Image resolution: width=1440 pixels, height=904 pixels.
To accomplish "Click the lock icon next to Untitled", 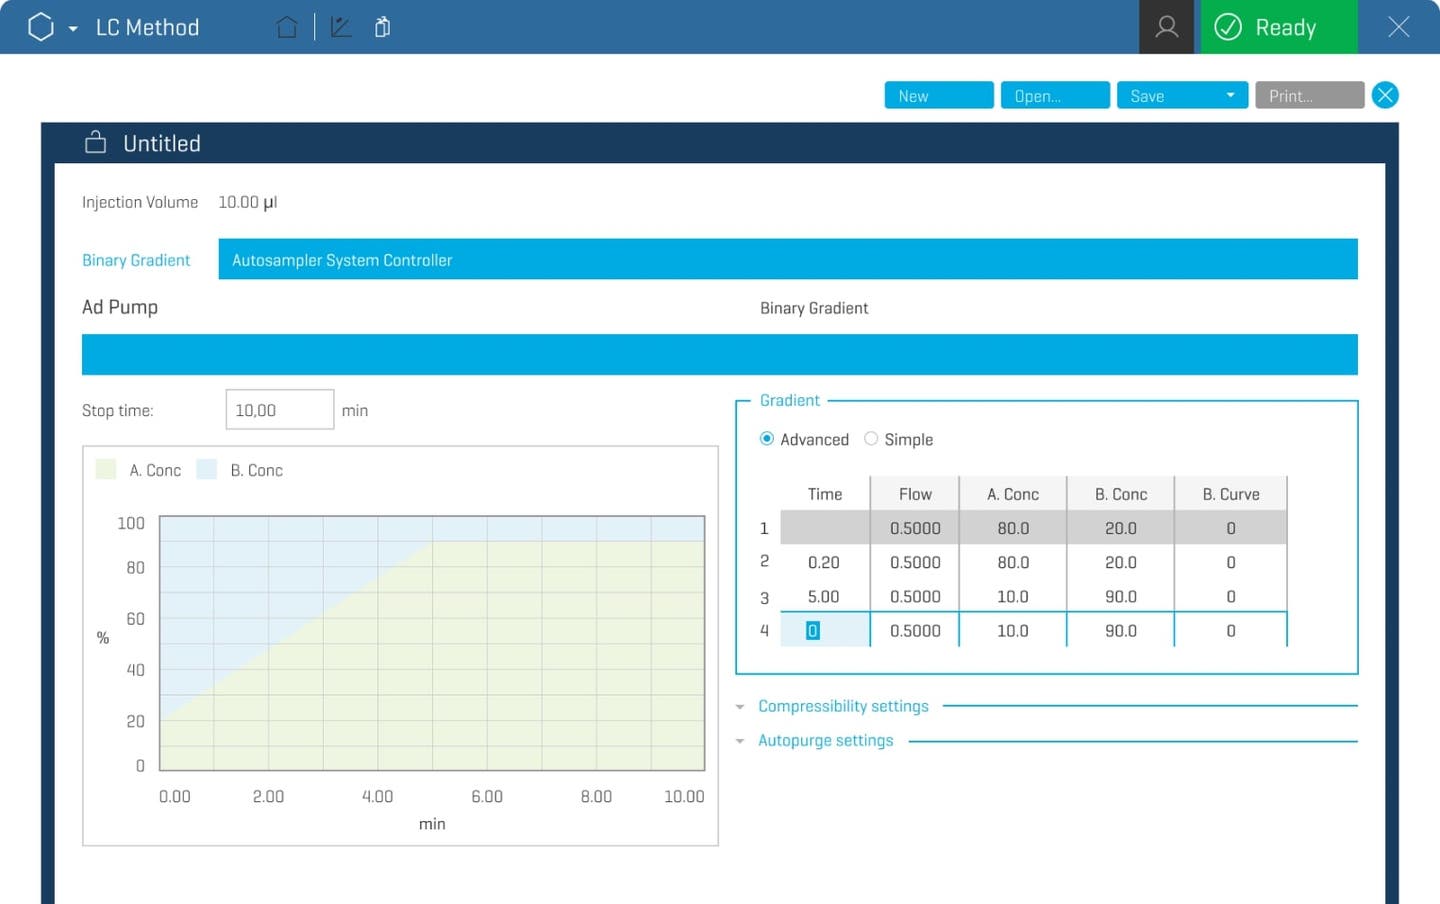I will click(x=95, y=142).
